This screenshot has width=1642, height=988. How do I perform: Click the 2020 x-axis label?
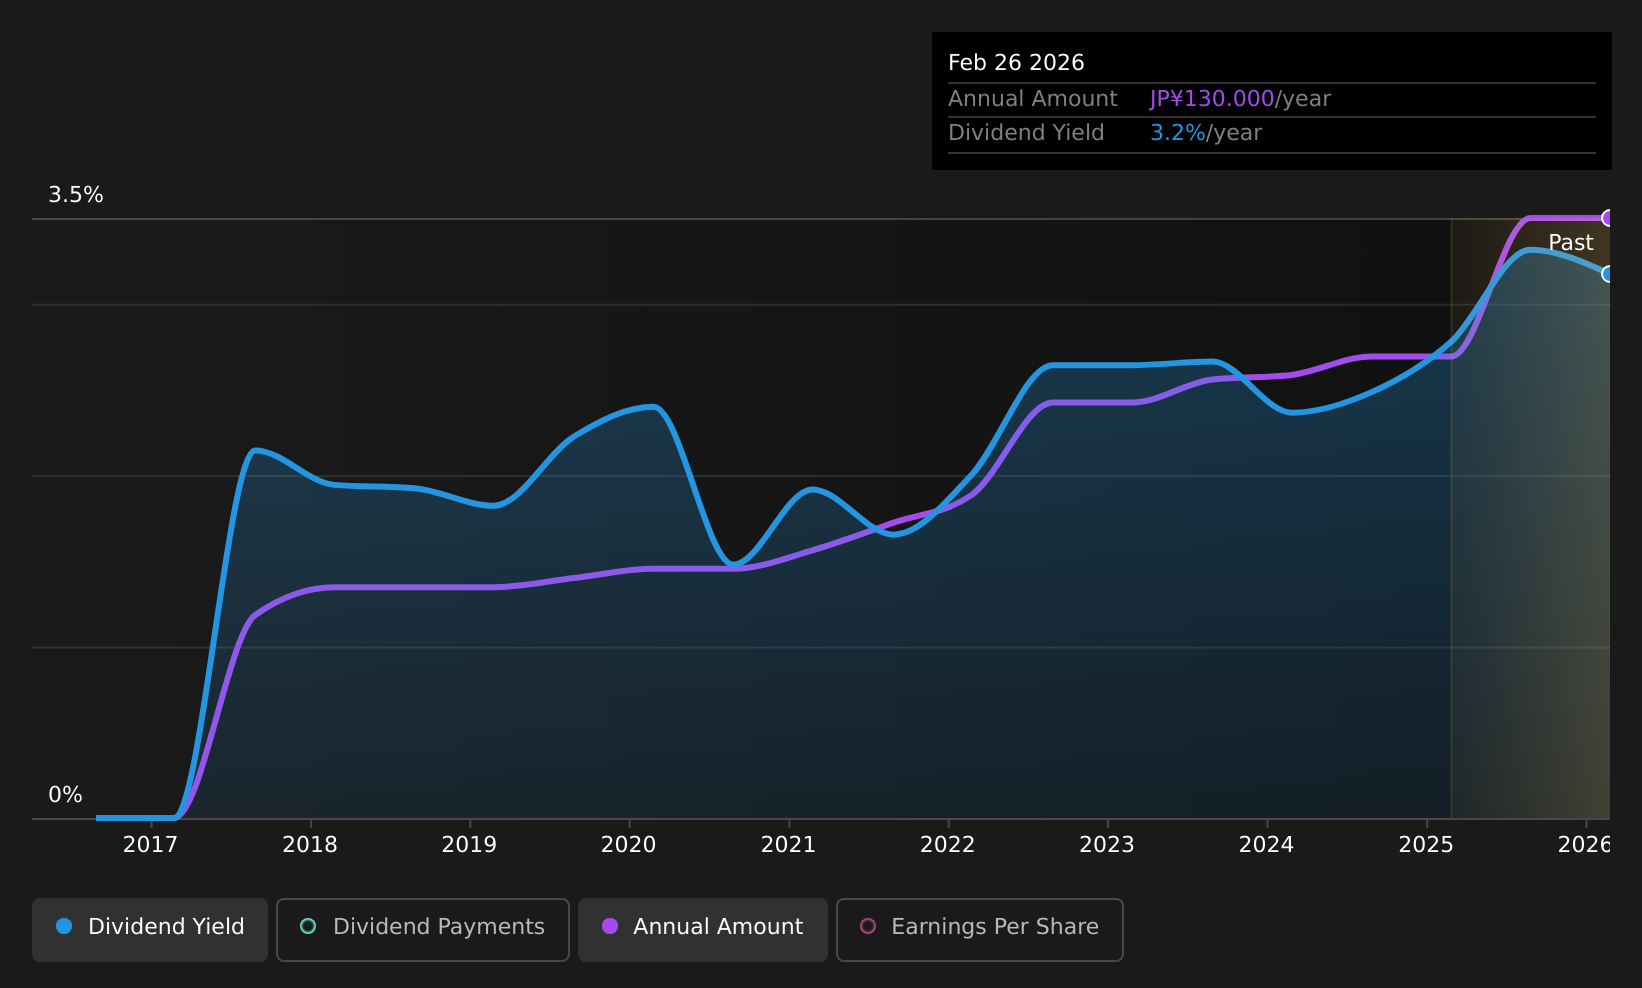click(x=629, y=845)
